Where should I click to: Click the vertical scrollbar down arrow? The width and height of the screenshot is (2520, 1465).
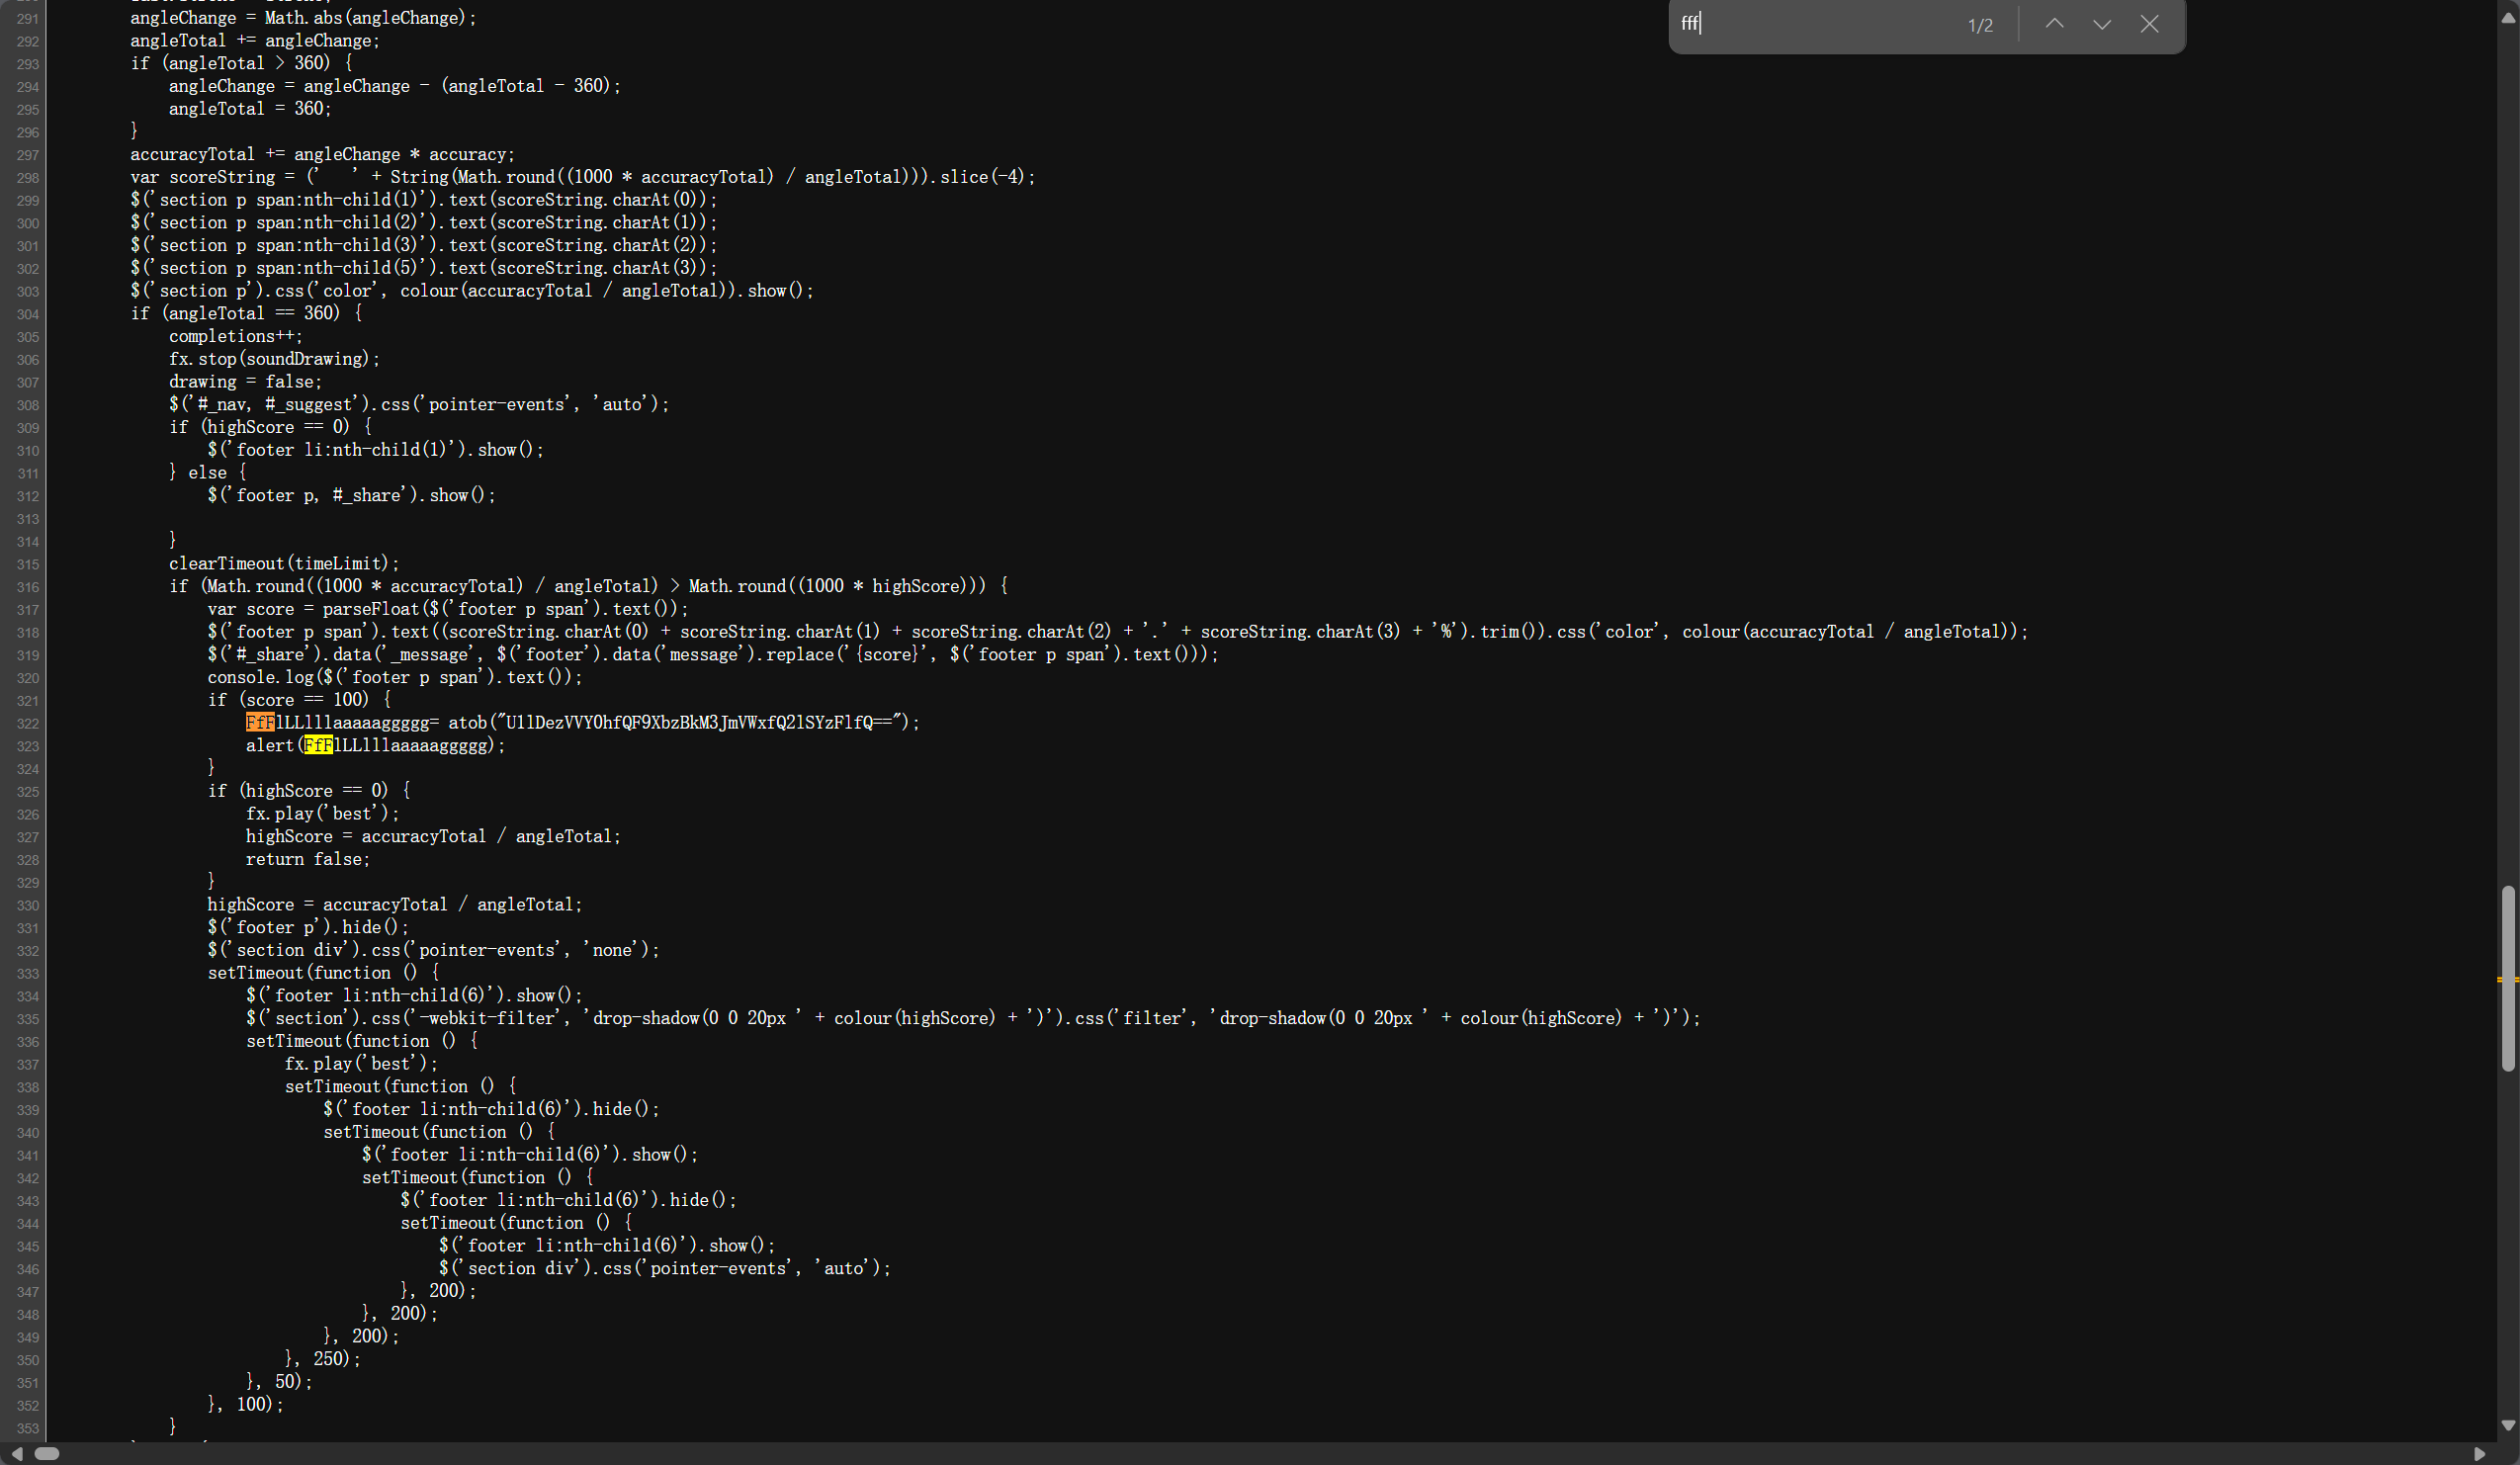click(2508, 1425)
